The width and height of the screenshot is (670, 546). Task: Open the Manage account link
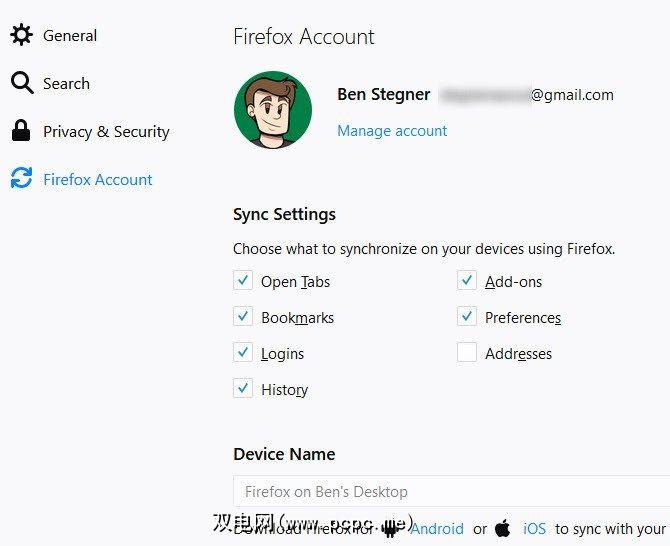click(392, 131)
